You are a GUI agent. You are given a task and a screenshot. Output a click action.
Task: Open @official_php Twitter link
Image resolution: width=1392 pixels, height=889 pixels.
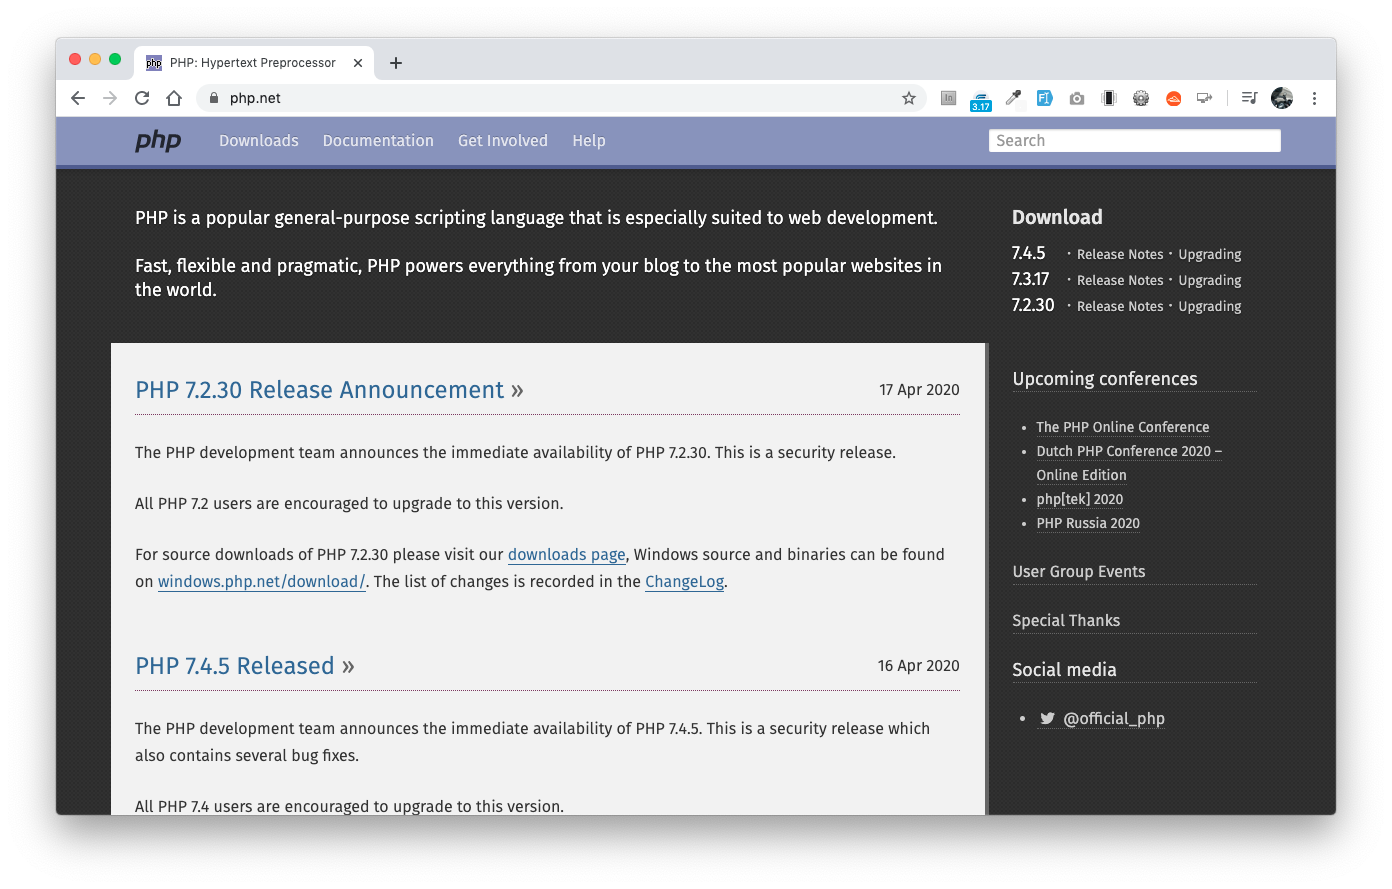[x=1114, y=718]
